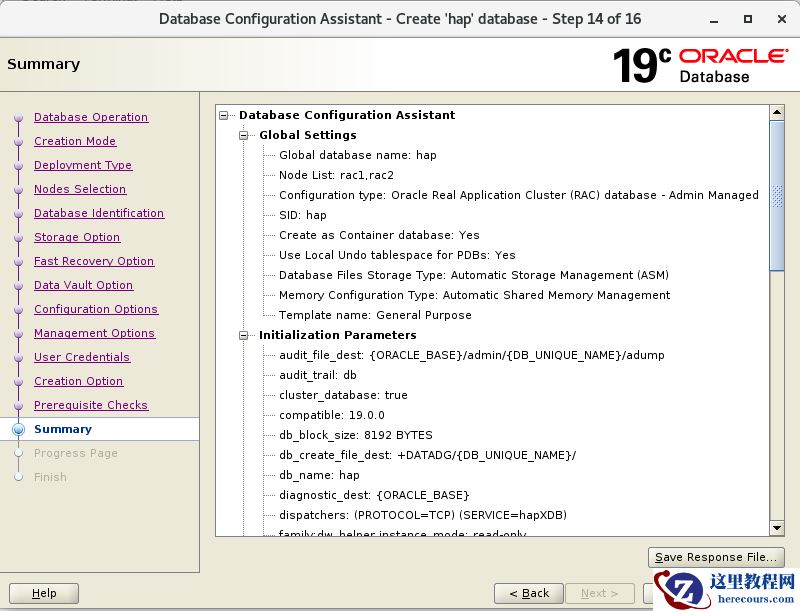Viewport: 800px width, 611px height.
Task: Click the scrollbar up arrow
Action: coord(777,113)
